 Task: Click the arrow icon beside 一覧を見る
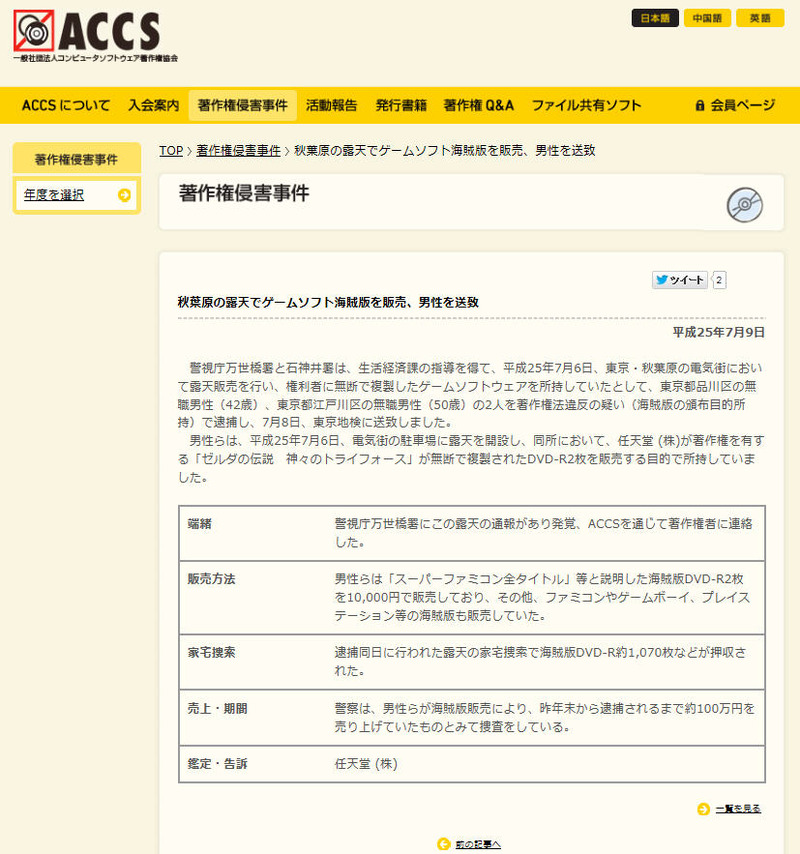704,809
